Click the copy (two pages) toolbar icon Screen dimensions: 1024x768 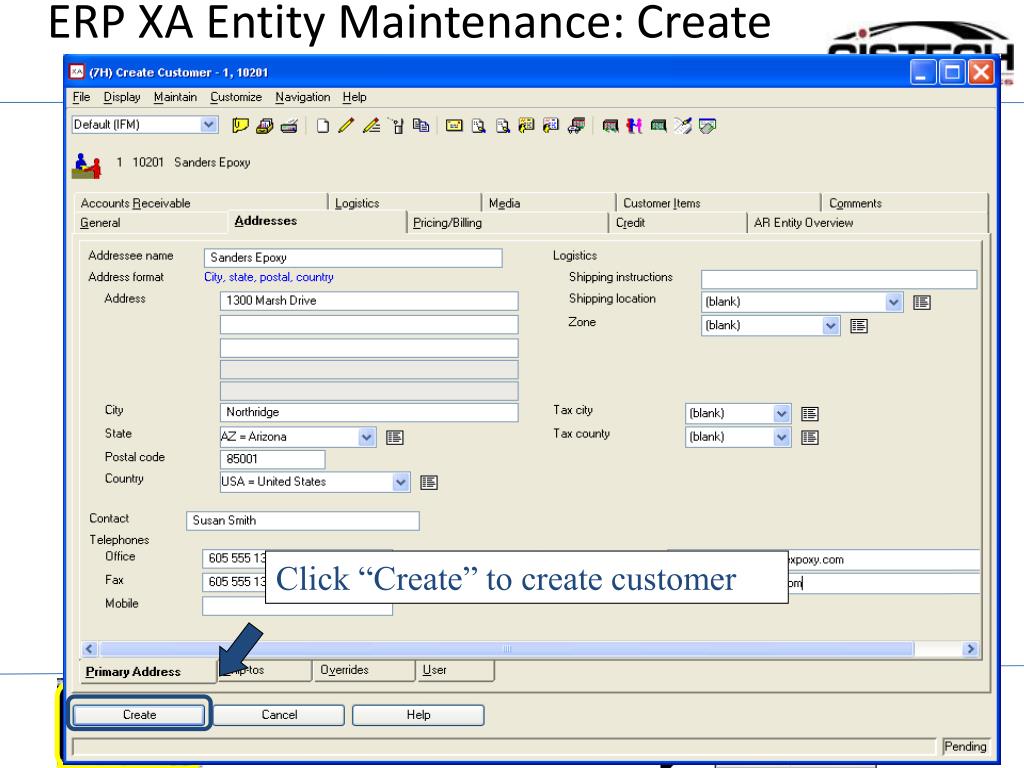pyautogui.click(x=421, y=125)
